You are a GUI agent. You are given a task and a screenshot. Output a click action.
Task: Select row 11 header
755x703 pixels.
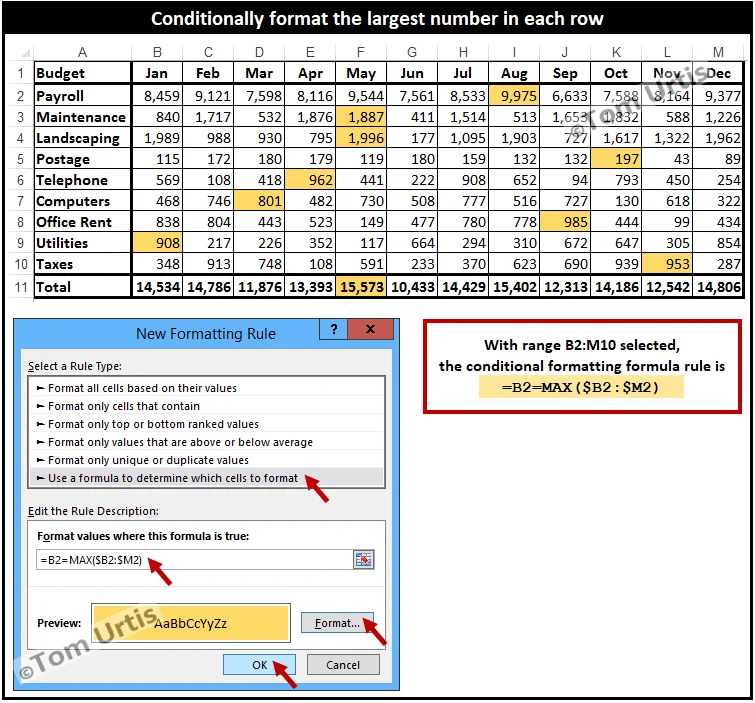(20, 287)
